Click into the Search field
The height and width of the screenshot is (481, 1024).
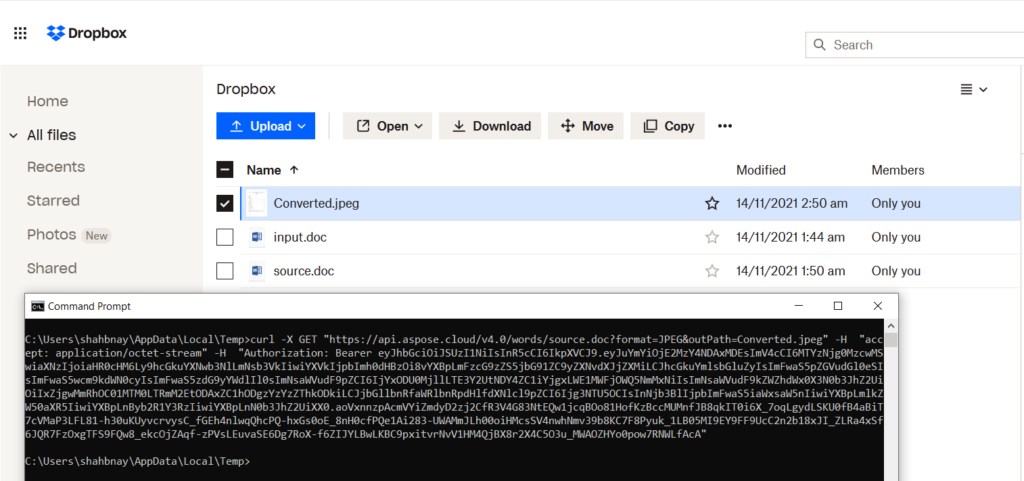920,45
